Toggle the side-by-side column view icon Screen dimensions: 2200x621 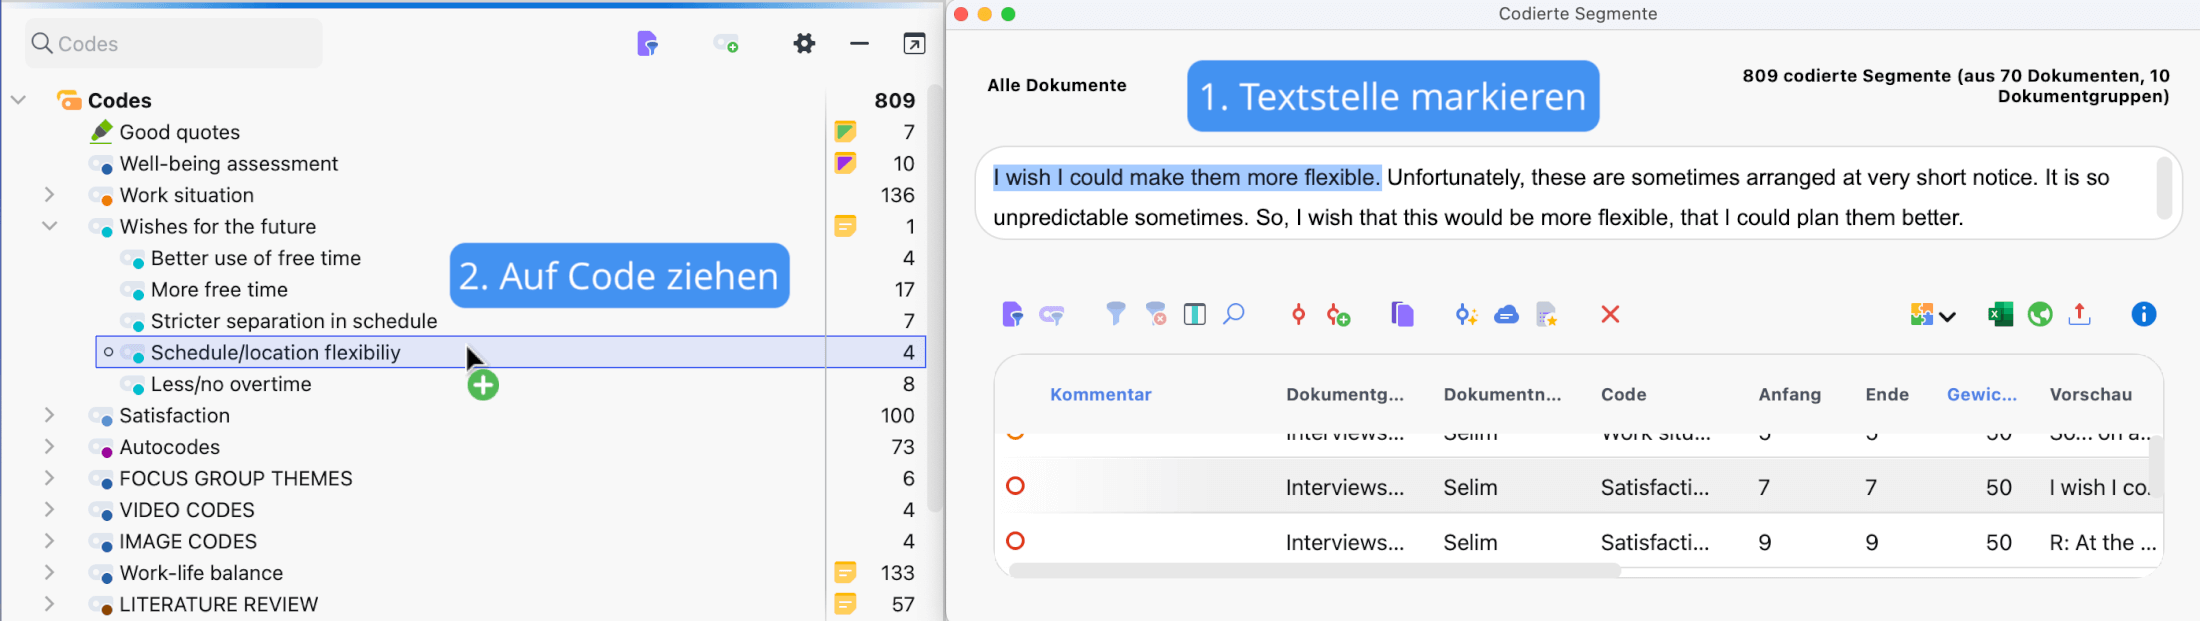1194,315
